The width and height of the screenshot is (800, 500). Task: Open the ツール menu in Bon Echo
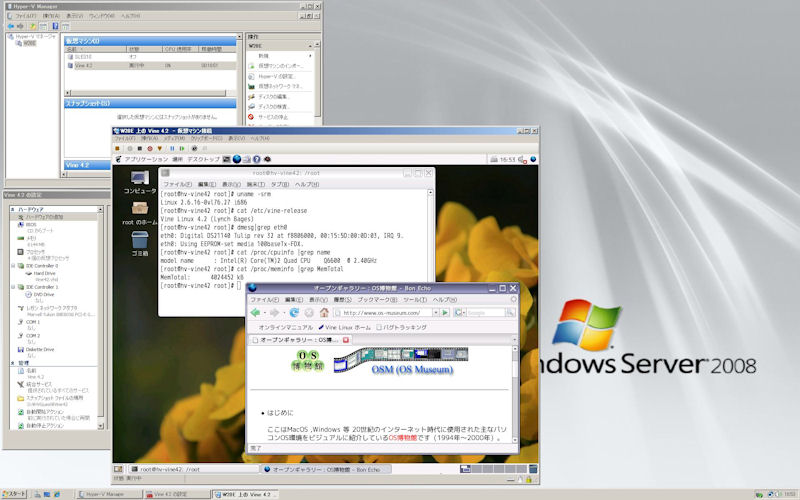click(415, 300)
